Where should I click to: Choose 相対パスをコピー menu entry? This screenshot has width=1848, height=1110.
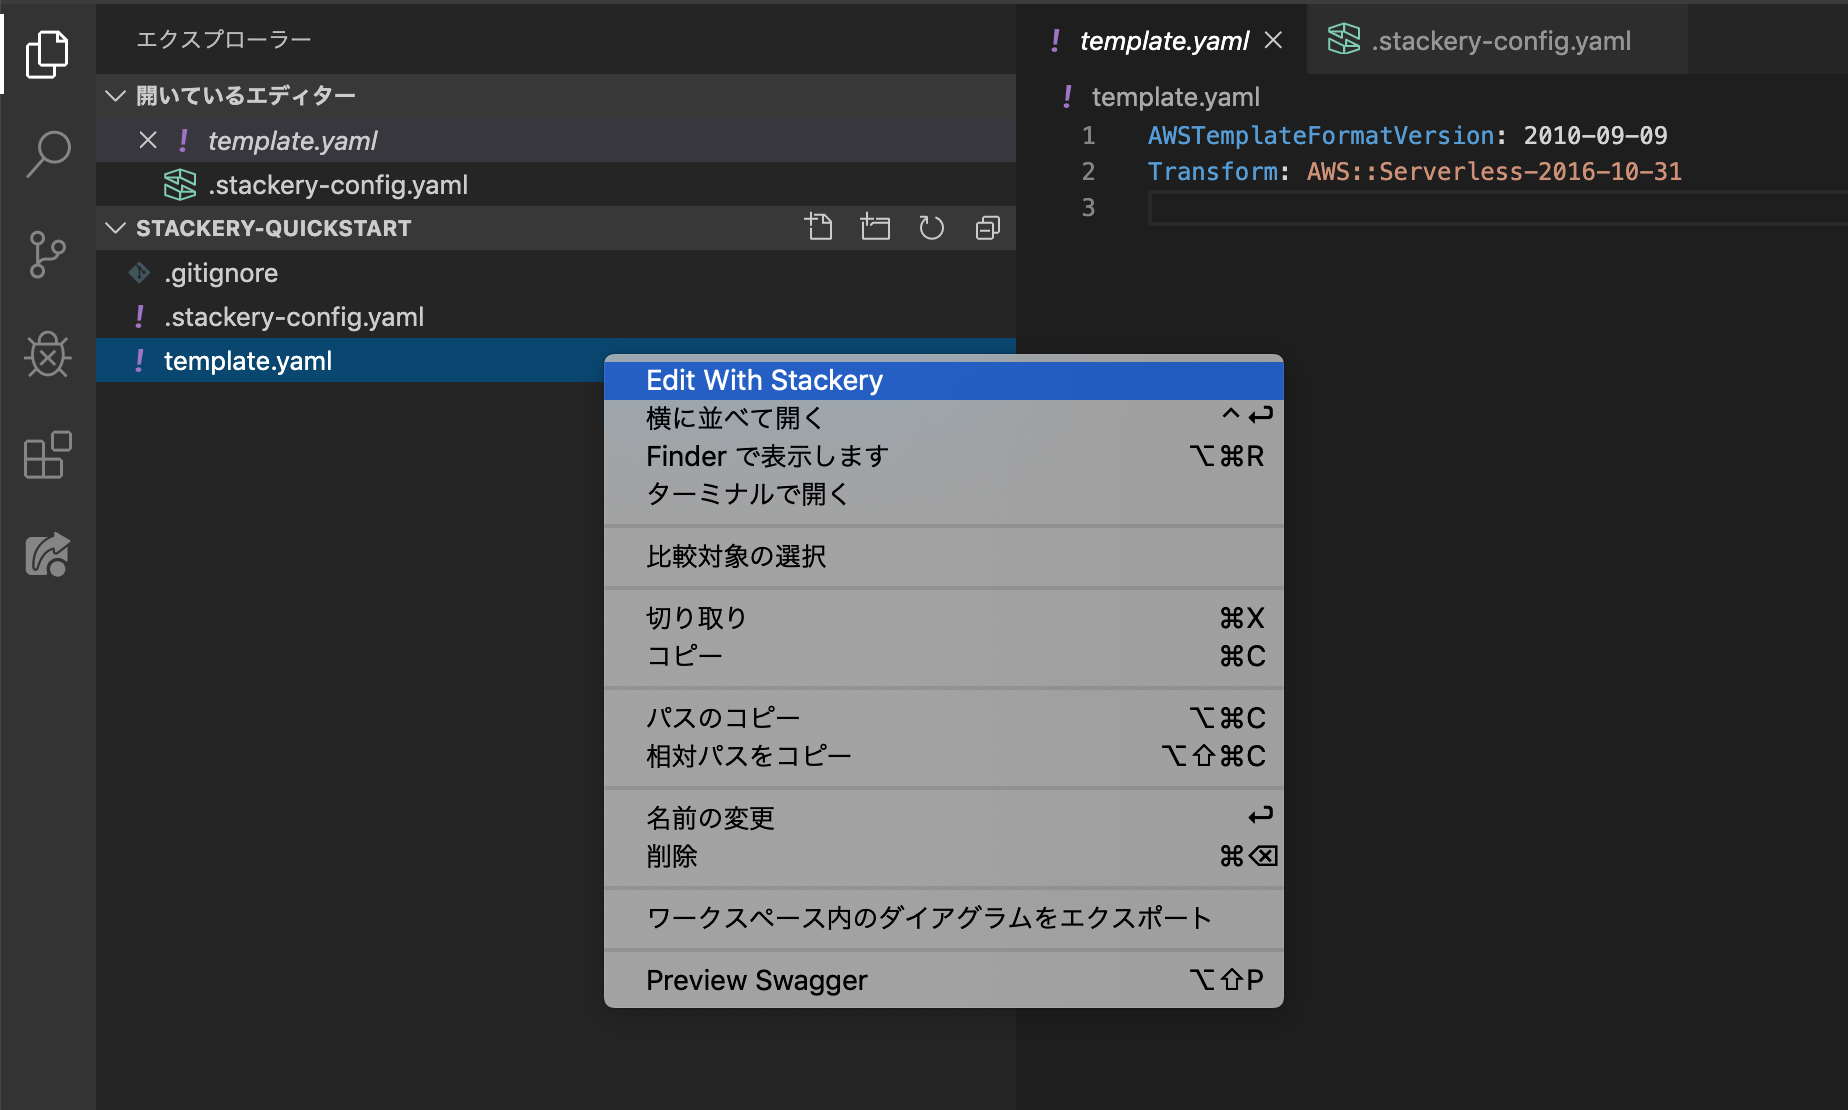click(943, 756)
